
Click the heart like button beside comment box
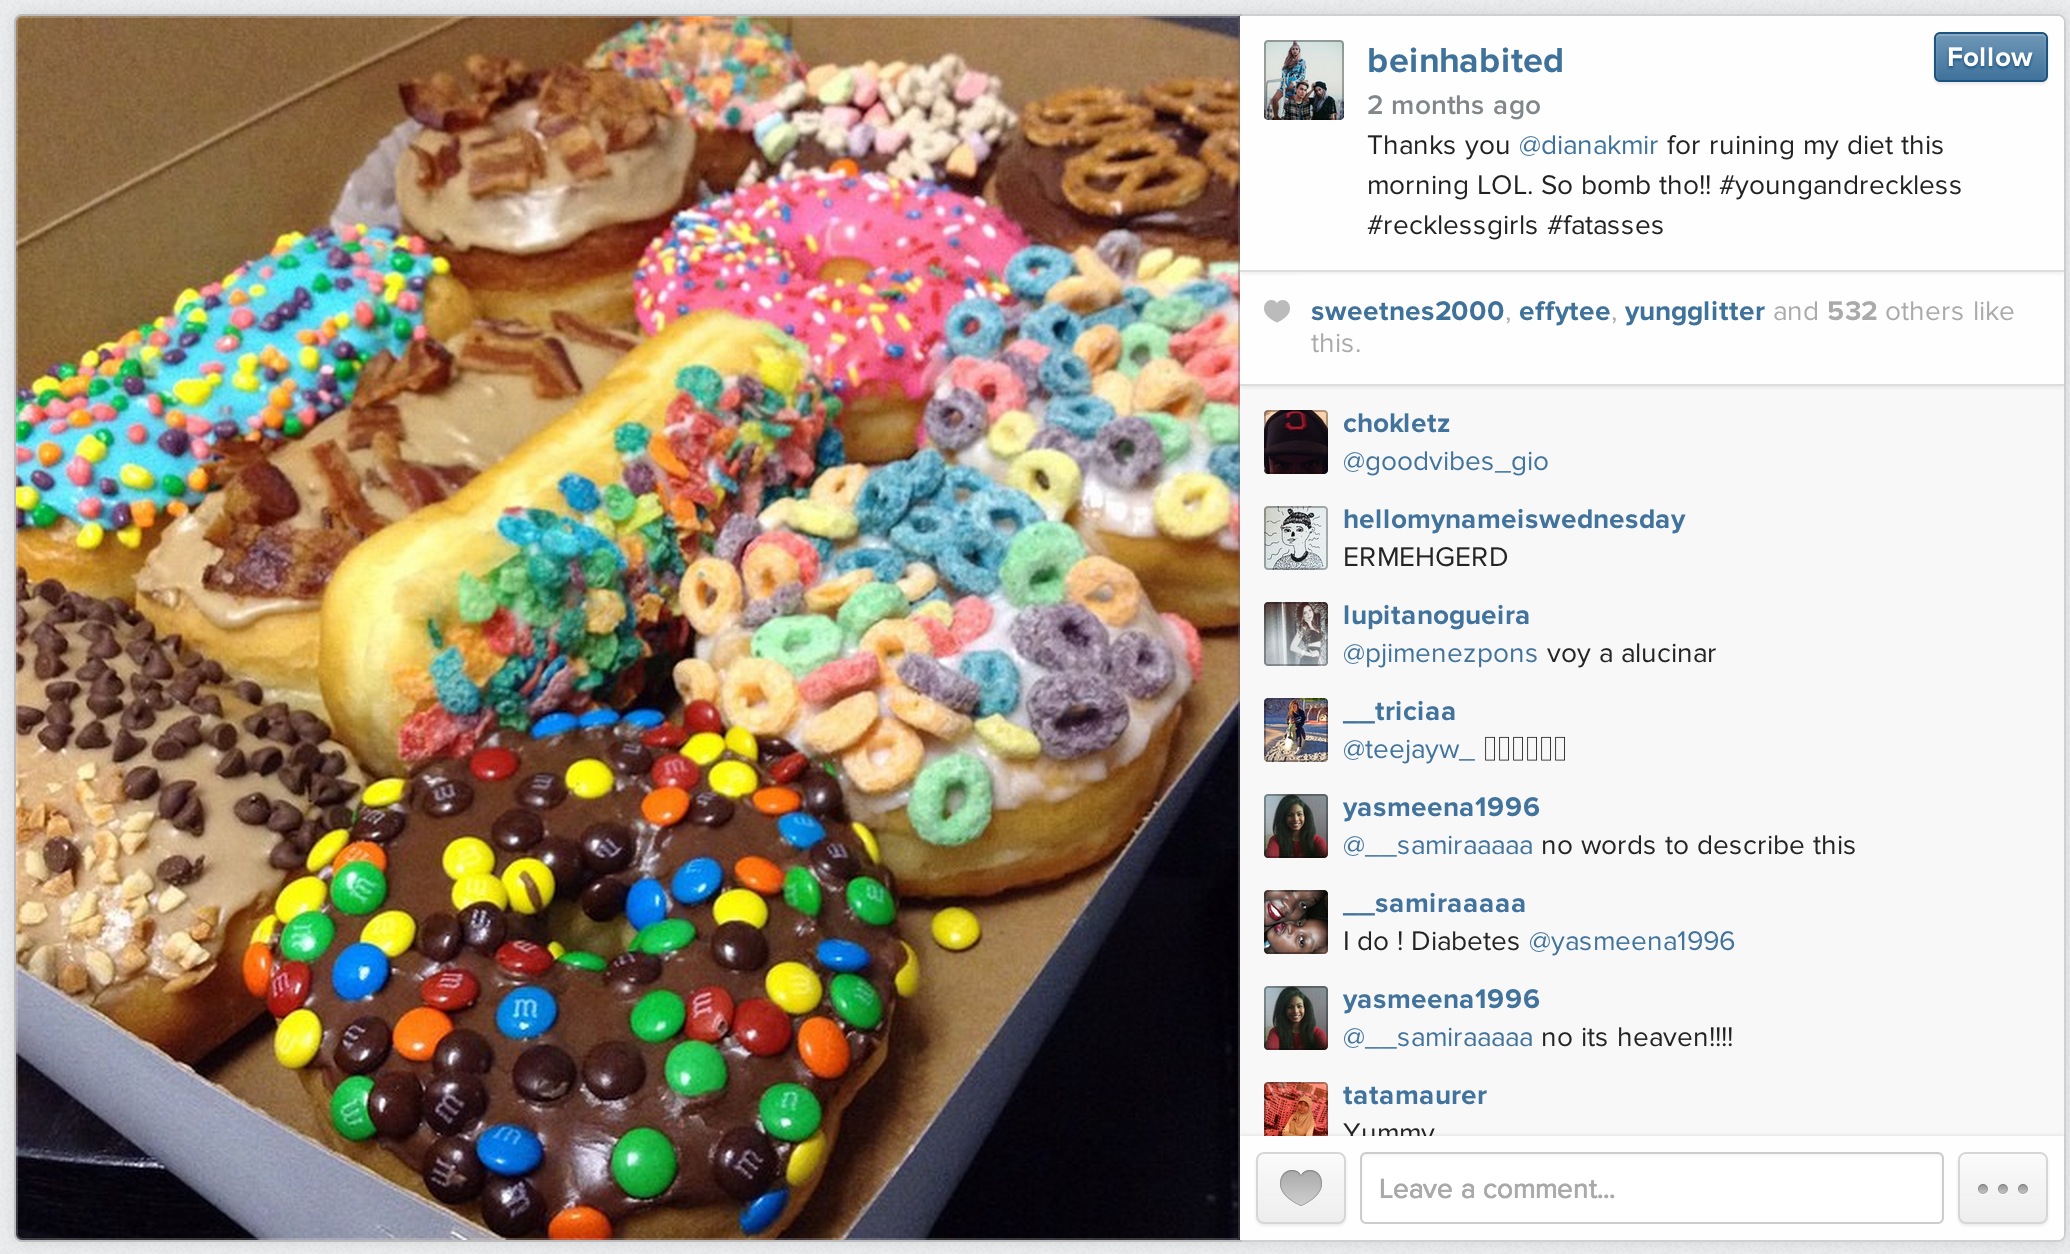[x=1300, y=1188]
